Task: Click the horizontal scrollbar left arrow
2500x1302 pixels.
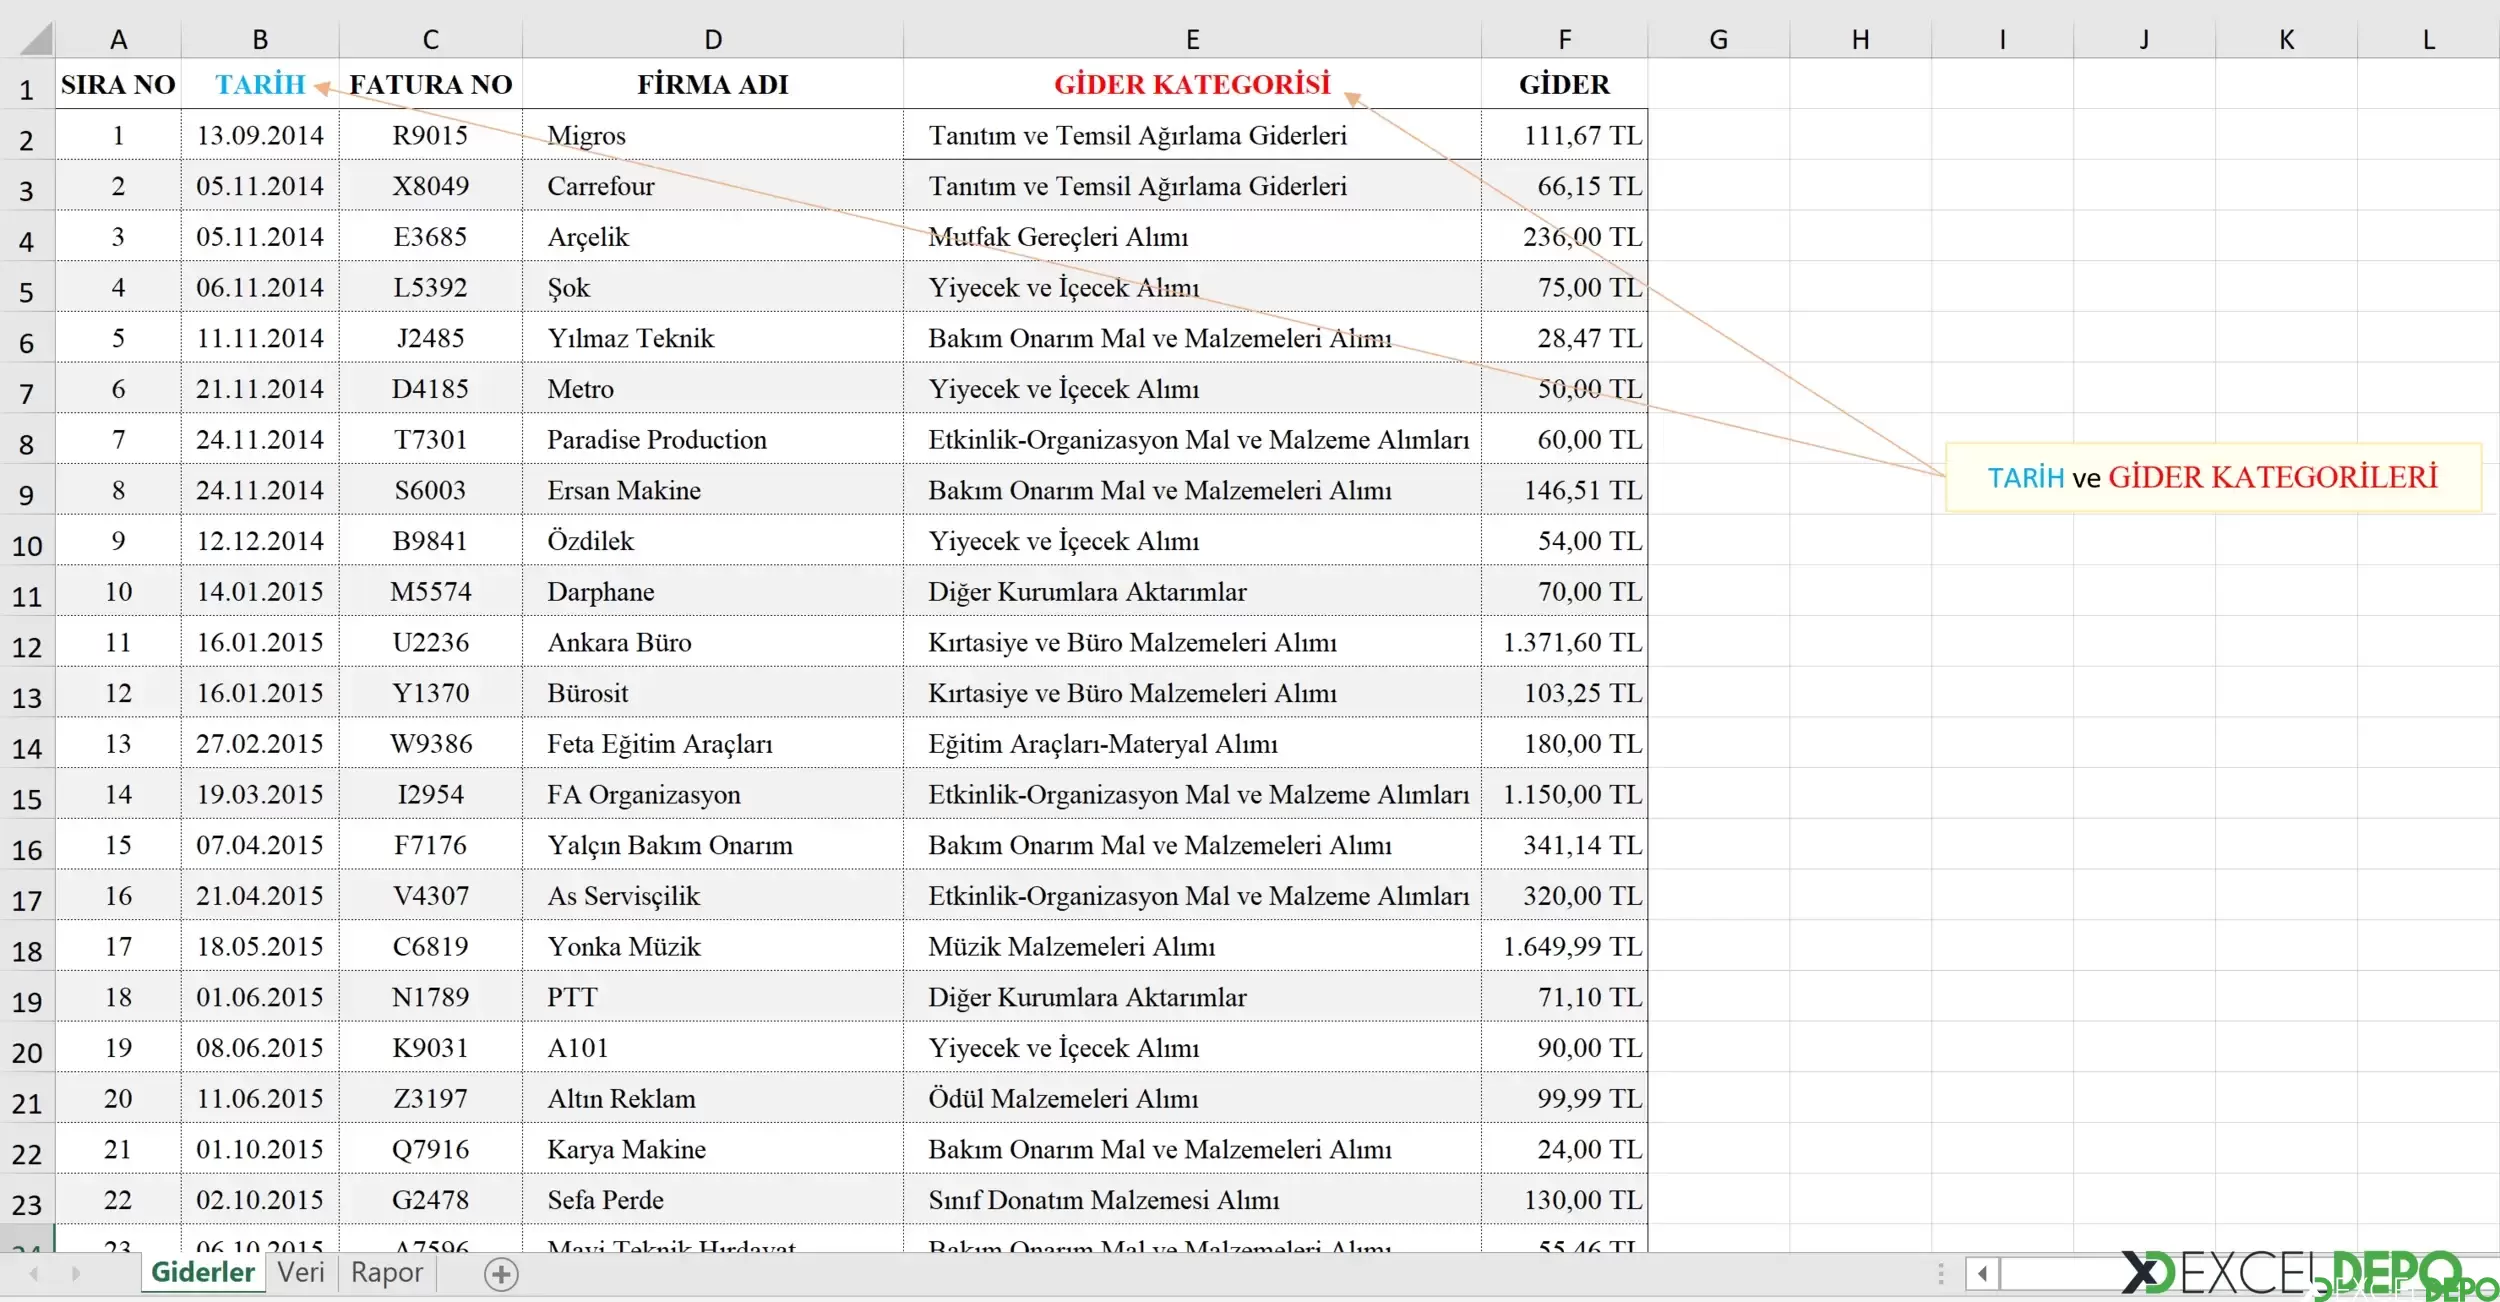Action: pyautogui.click(x=1982, y=1274)
